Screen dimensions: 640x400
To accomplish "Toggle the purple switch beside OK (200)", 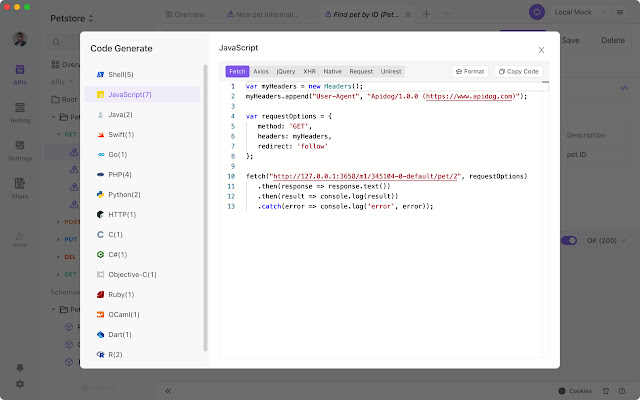I will (x=569, y=240).
